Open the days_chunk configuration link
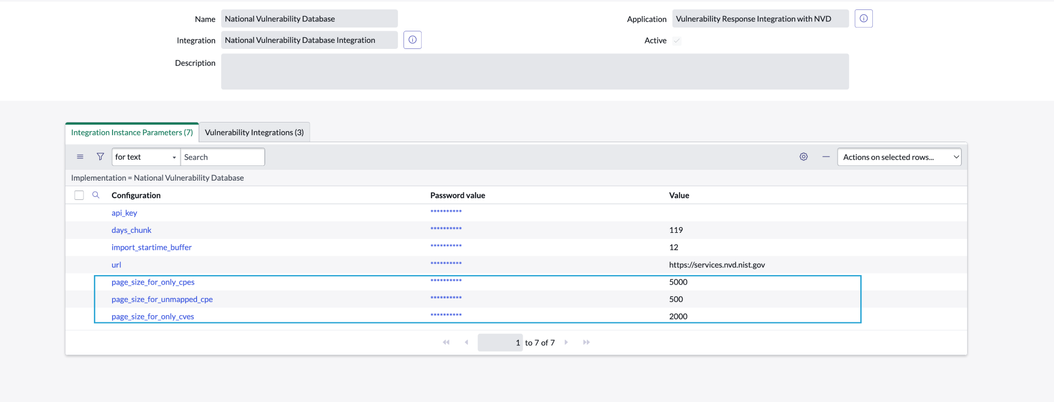Screen dimensions: 1054x402 (x=131, y=230)
